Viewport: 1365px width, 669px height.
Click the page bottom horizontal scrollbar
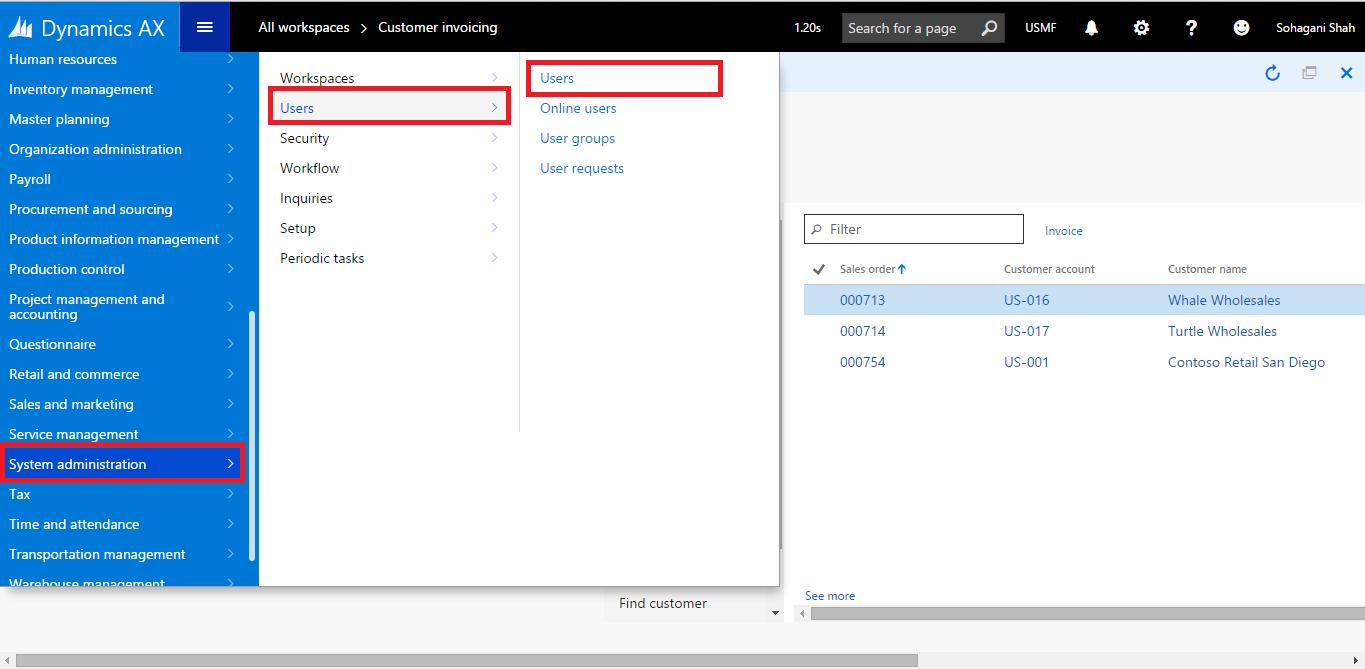(467, 660)
